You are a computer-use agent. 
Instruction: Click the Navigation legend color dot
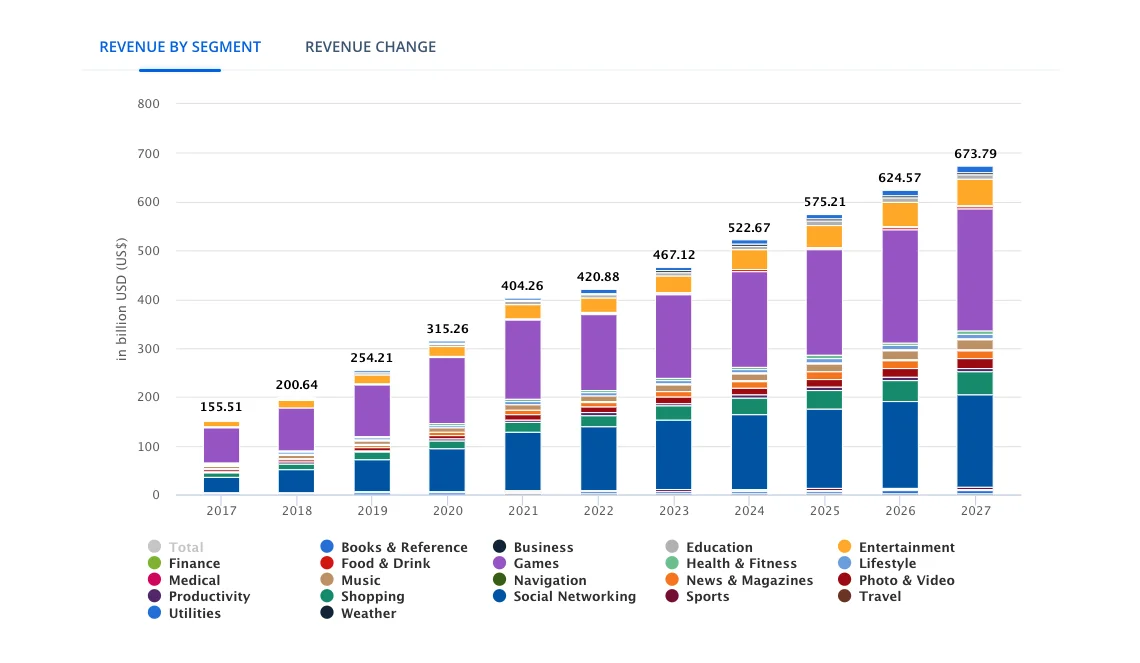point(502,580)
